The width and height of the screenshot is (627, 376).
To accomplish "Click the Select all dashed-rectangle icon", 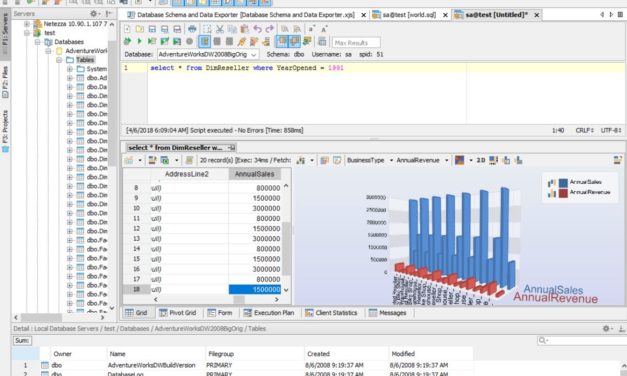I will coord(207,29).
